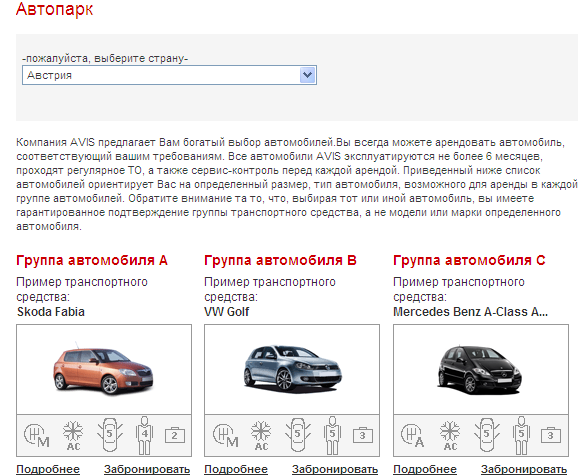The height and width of the screenshot is (476, 578).
Task: Click the 3-luggage icon under VW Golf
Action: pyautogui.click(x=363, y=435)
